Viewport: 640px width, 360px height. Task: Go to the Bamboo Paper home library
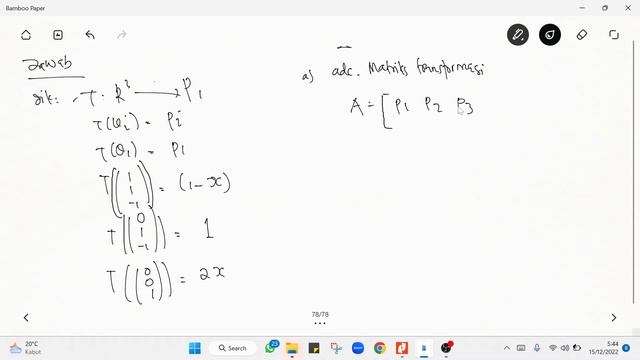(x=26, y=35)
